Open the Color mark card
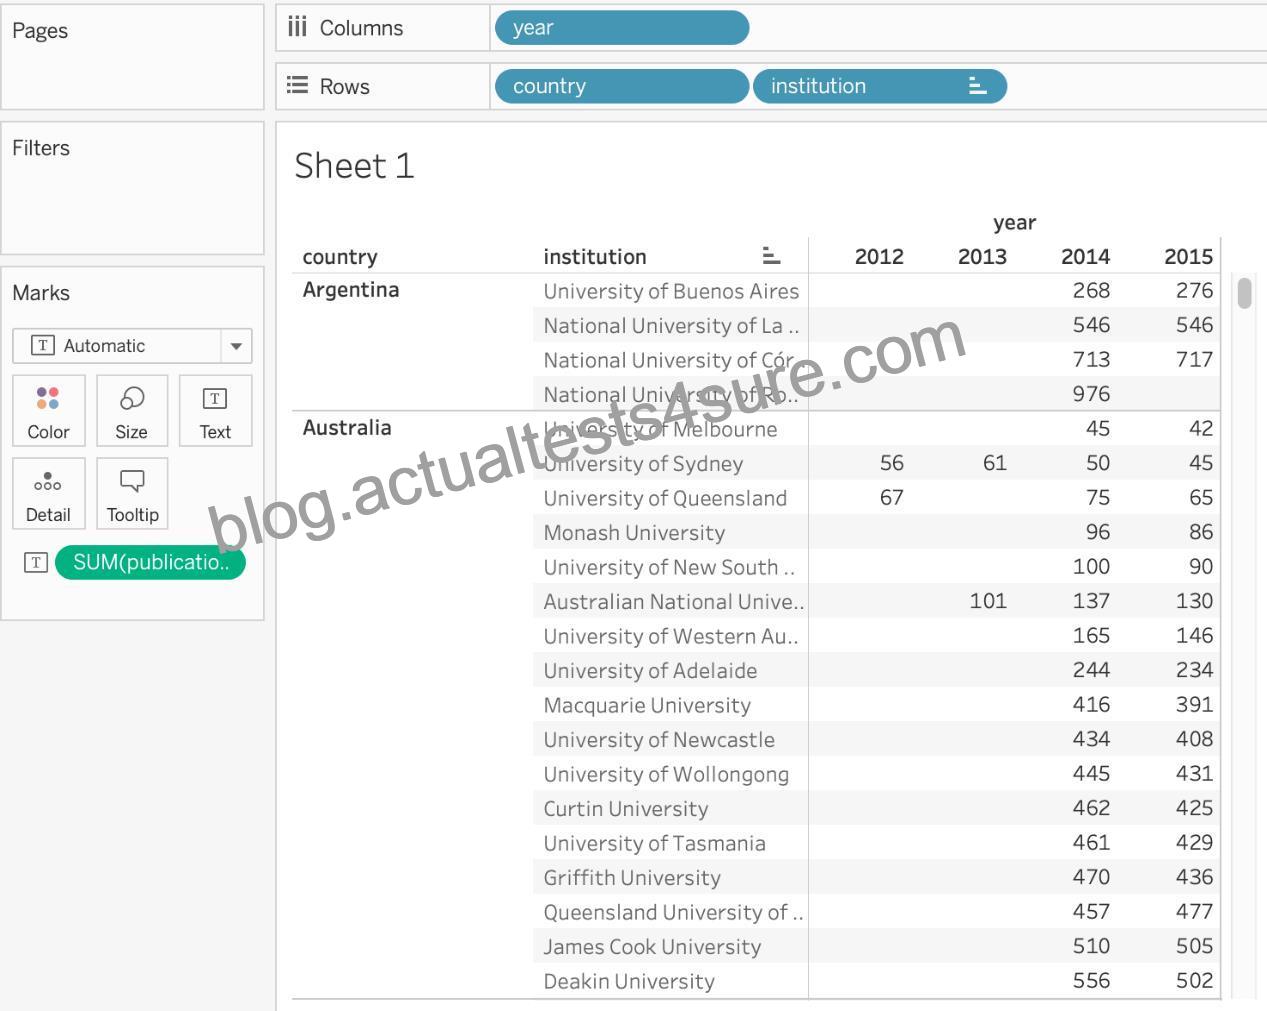1267x1011 pixels. point(49,410)
